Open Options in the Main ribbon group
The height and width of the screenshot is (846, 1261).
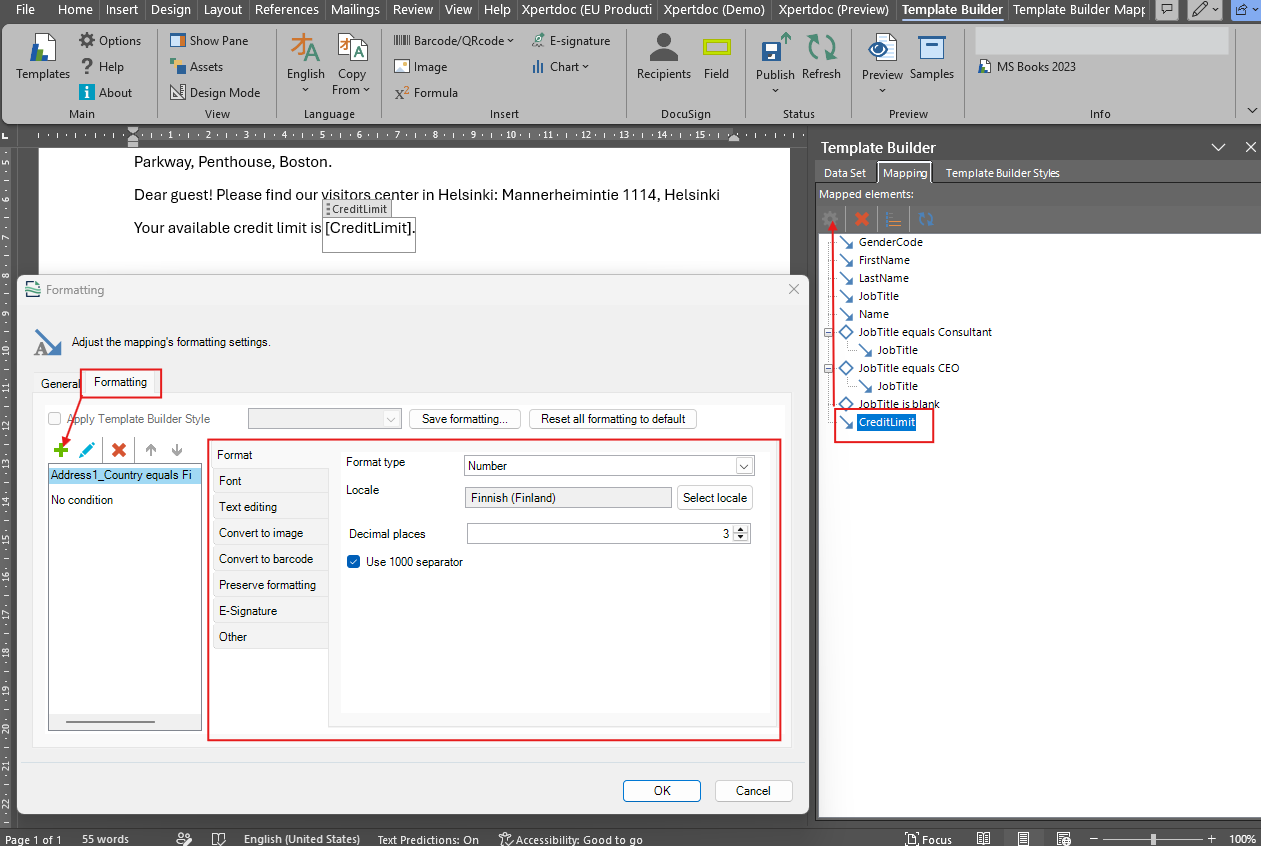coord(110,41)
